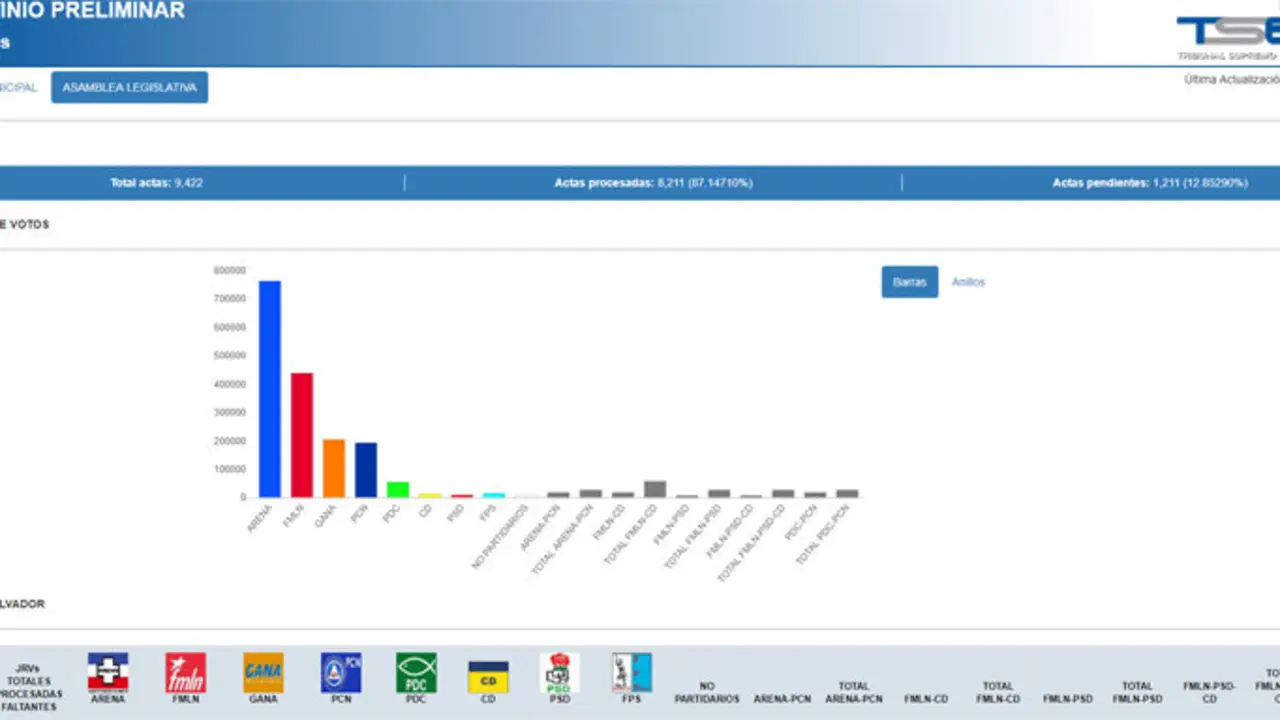The height and width of the screenshot is (720, 1280).
Task: Open the ASAMBLEA LEGISLATIVA tab
Action: click(129, 87)
